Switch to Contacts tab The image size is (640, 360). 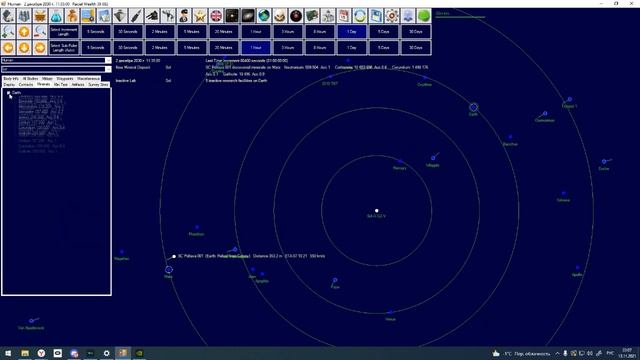click(26, 84)
